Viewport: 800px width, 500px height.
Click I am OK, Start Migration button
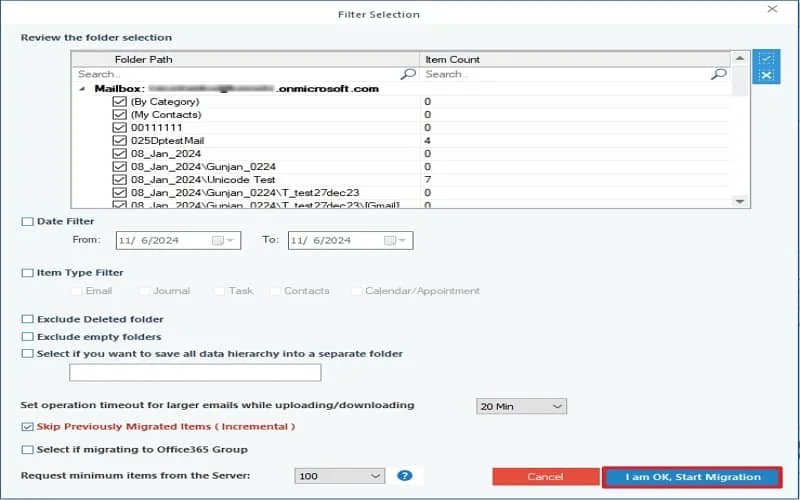(x=692, y=477)
